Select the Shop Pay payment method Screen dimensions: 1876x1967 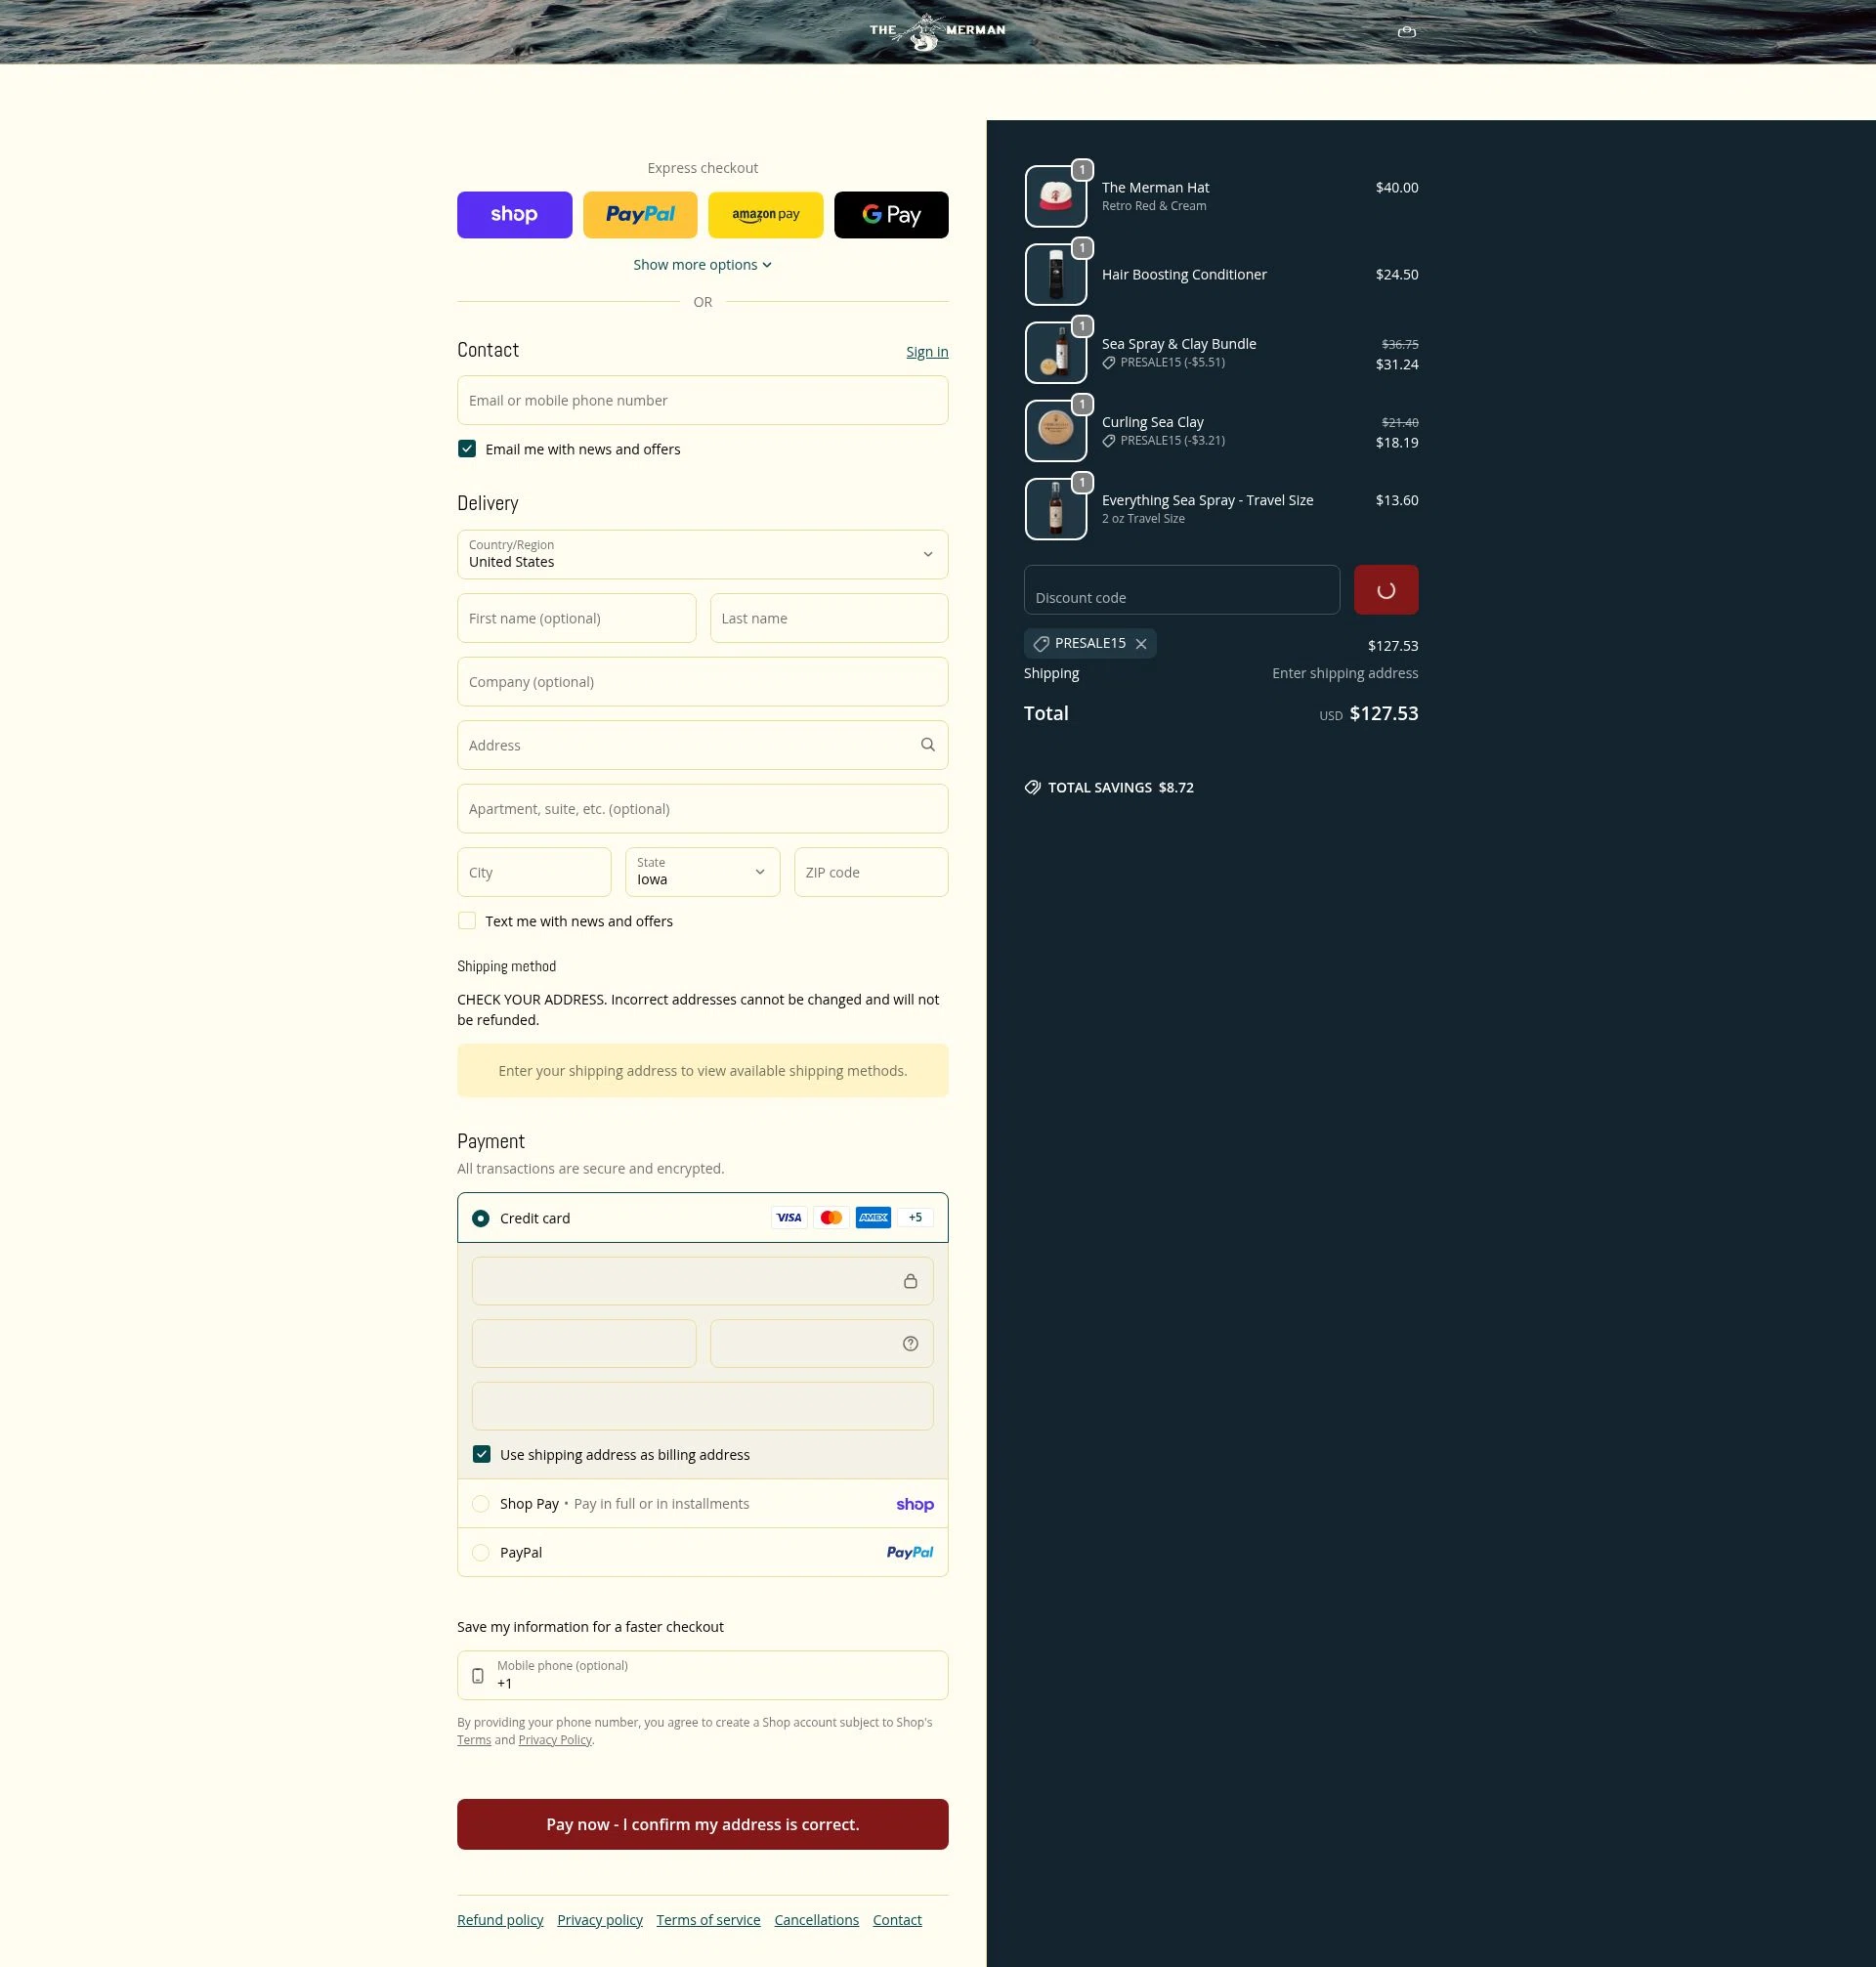pyautogui.click(x=481, y=1503)
